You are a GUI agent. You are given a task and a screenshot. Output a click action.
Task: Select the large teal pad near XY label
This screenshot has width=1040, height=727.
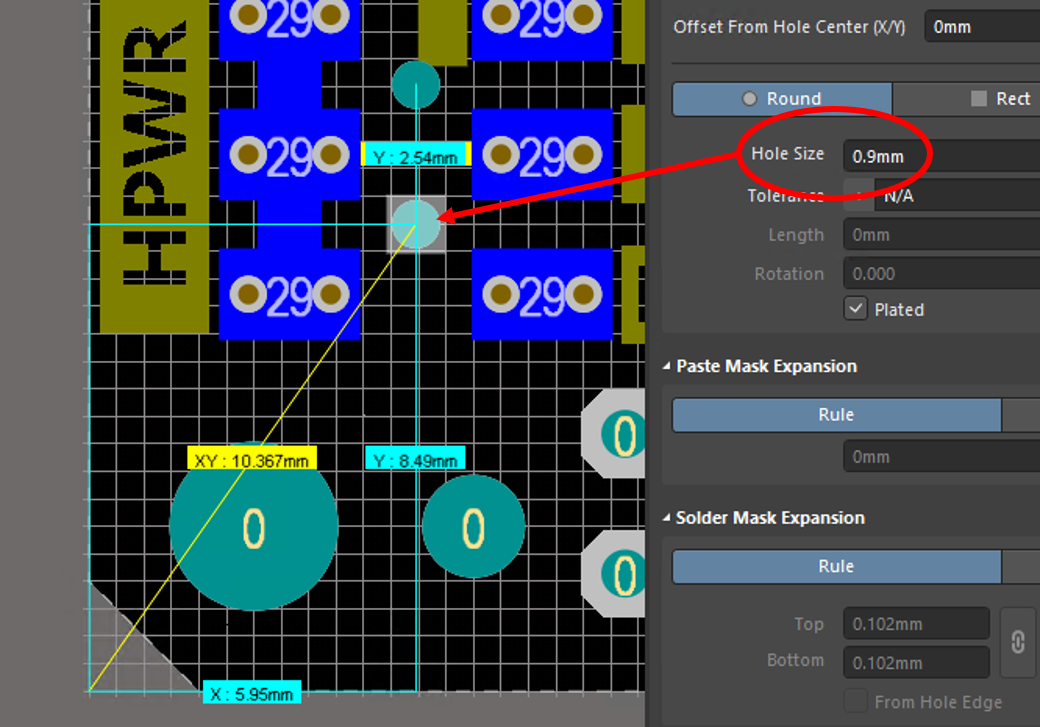(254, 526)
